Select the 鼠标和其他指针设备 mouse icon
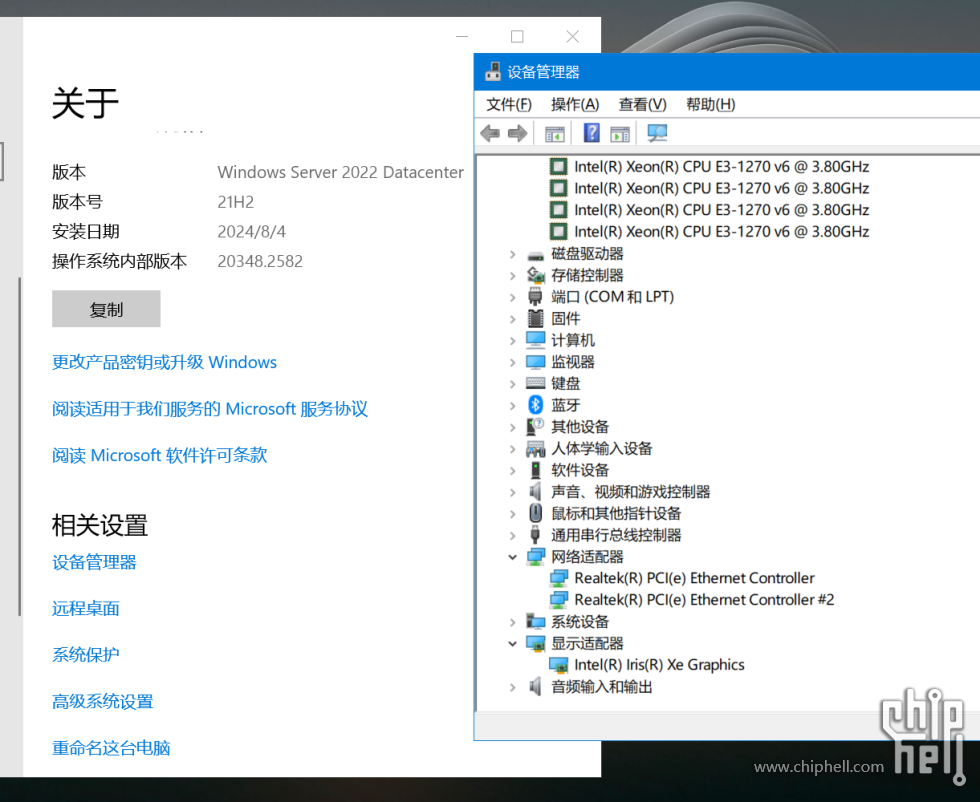Screen dimensions: 980x802 (536, 513)
